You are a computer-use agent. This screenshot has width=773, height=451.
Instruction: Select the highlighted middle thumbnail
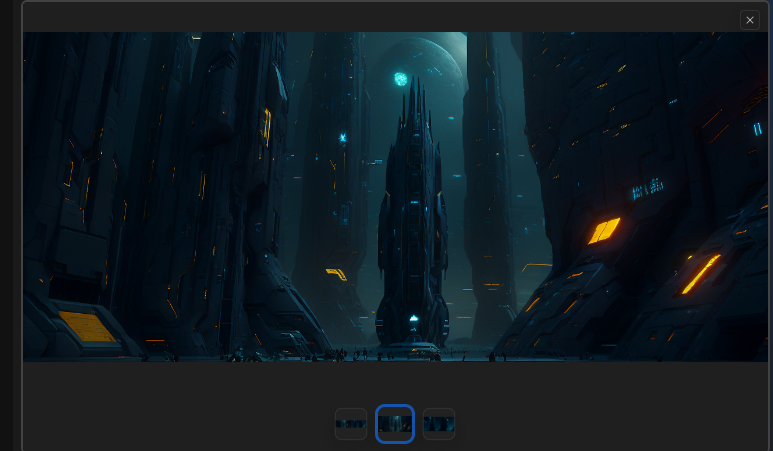394,424
